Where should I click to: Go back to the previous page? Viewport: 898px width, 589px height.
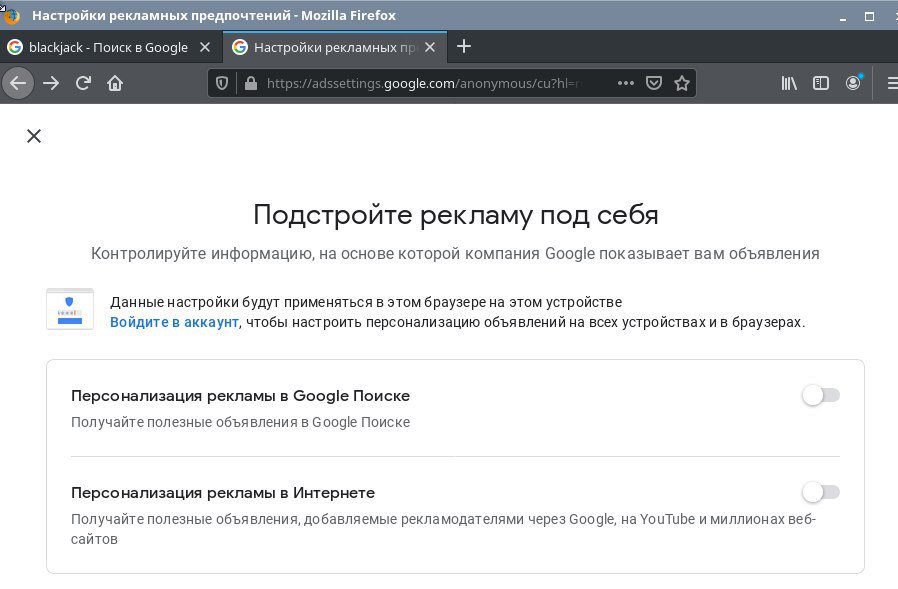point(18,84)
